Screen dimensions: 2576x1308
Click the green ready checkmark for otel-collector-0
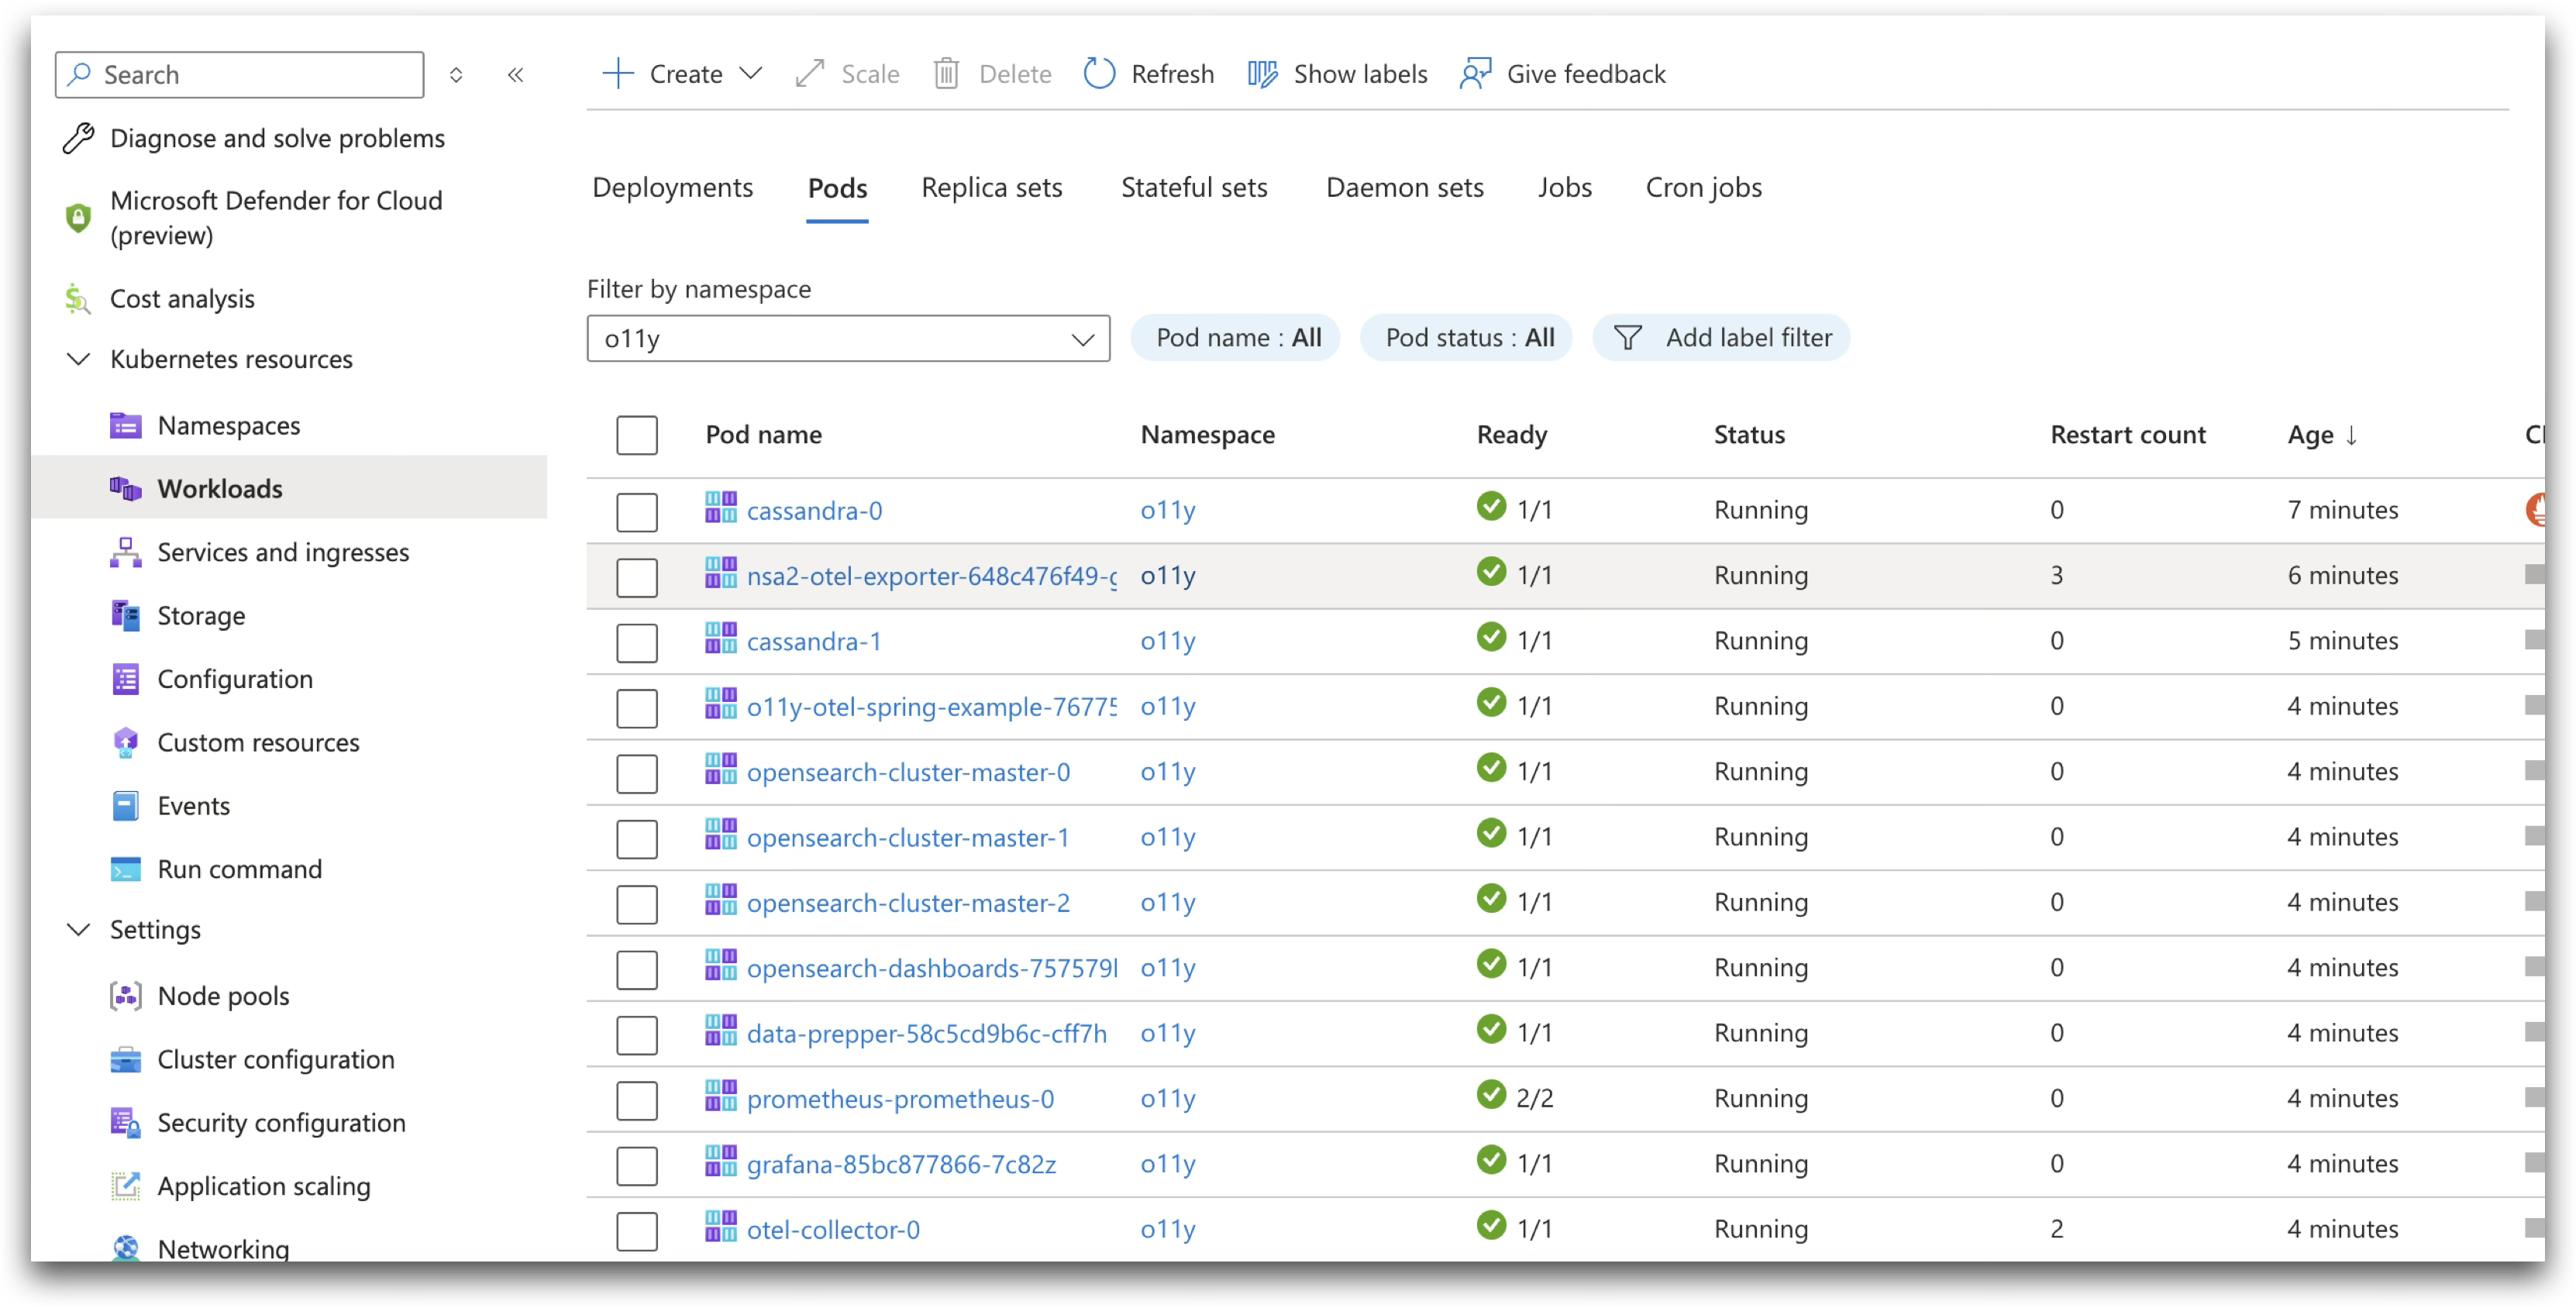coord(1490,1226)
